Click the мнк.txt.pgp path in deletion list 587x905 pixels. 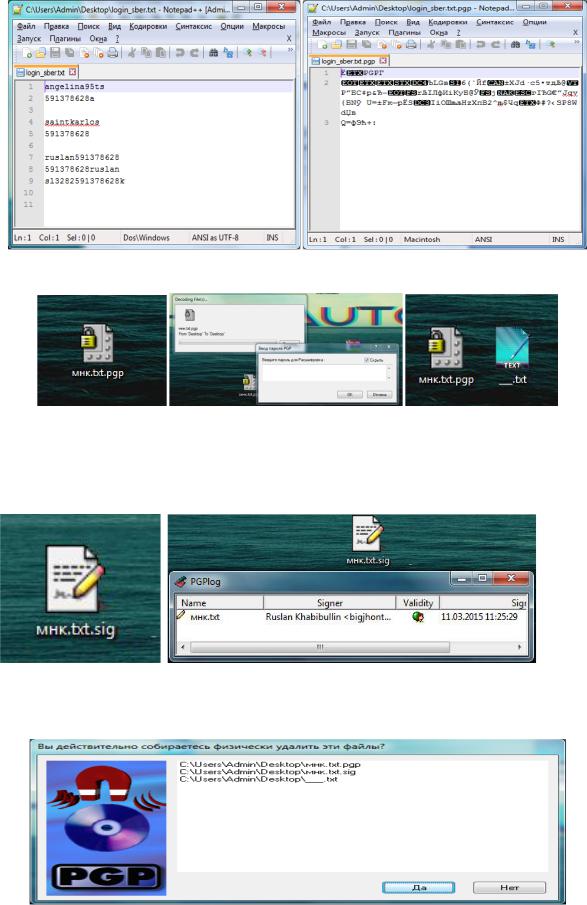pos(270,764)
